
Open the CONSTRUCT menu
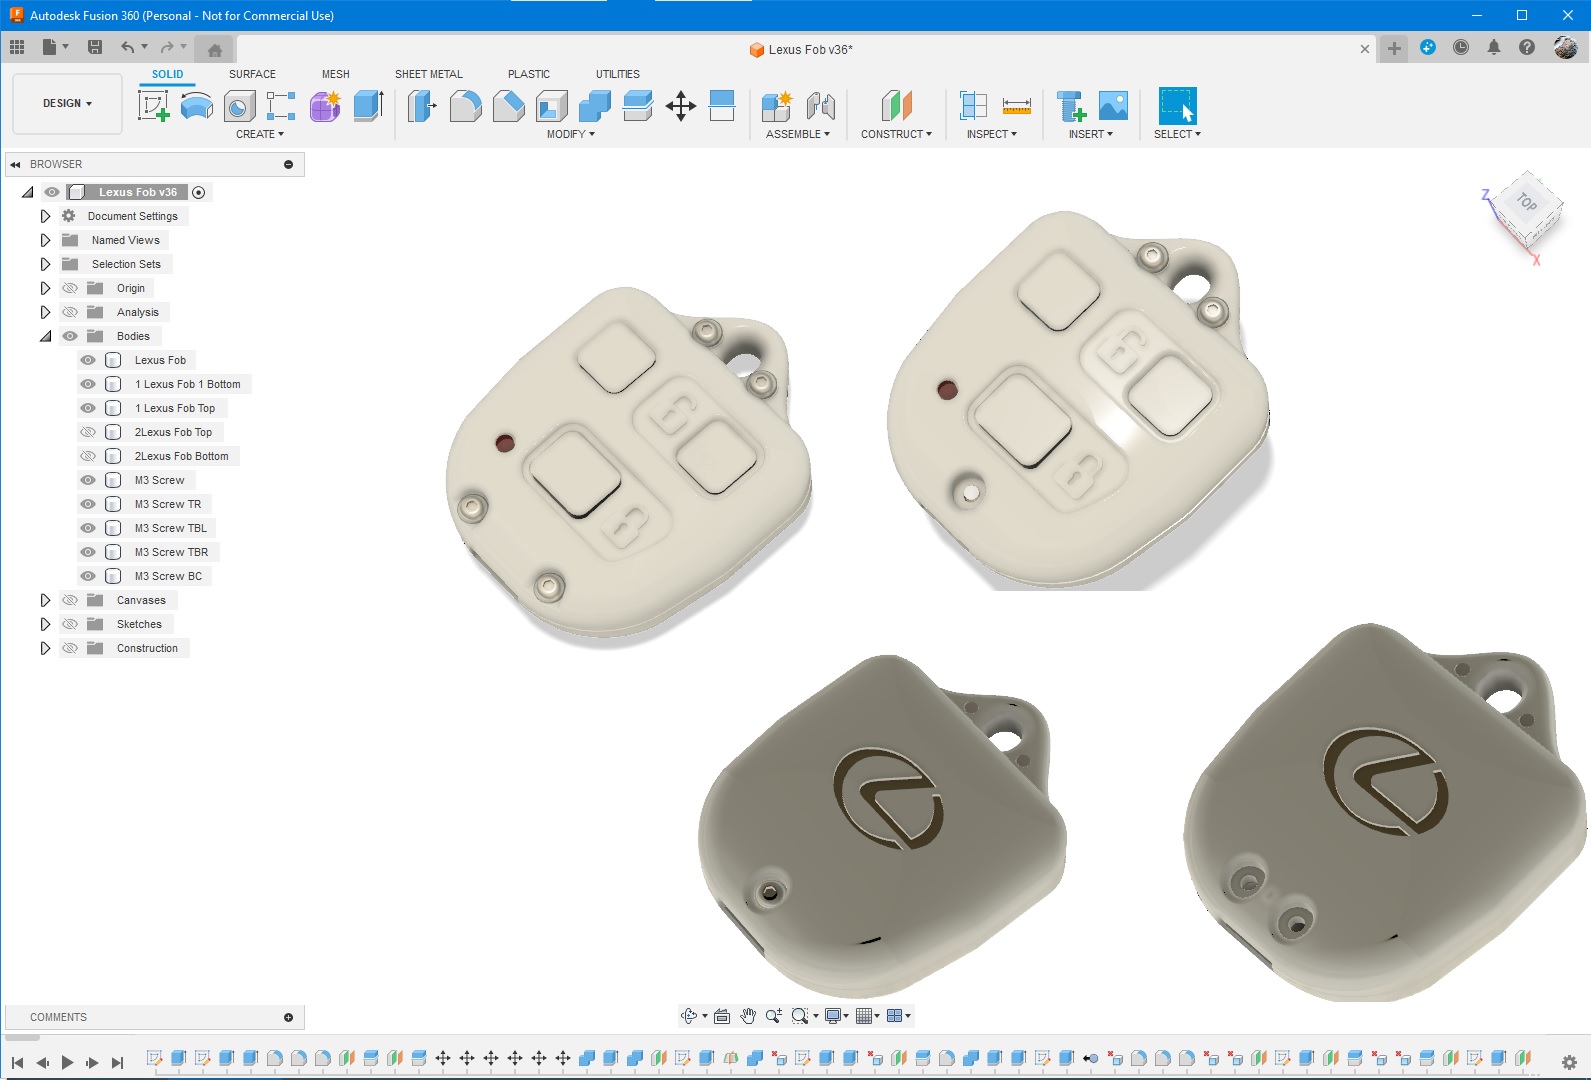click(896, 134)
